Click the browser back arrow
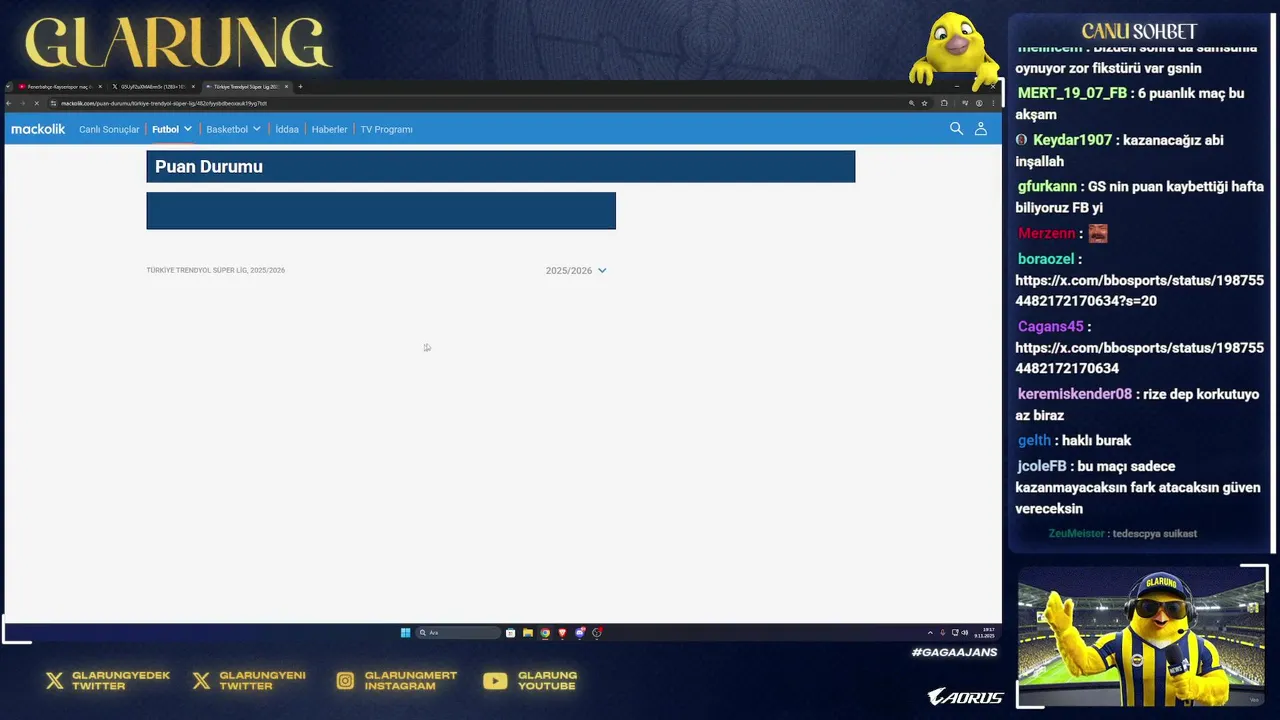 (x=9, y=103)
